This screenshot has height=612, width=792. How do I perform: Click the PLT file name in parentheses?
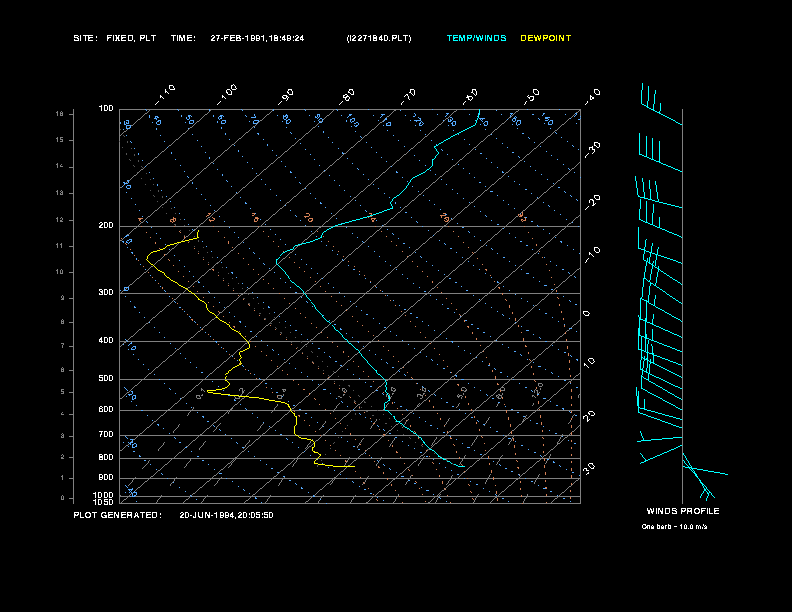[x=379, y=38]
